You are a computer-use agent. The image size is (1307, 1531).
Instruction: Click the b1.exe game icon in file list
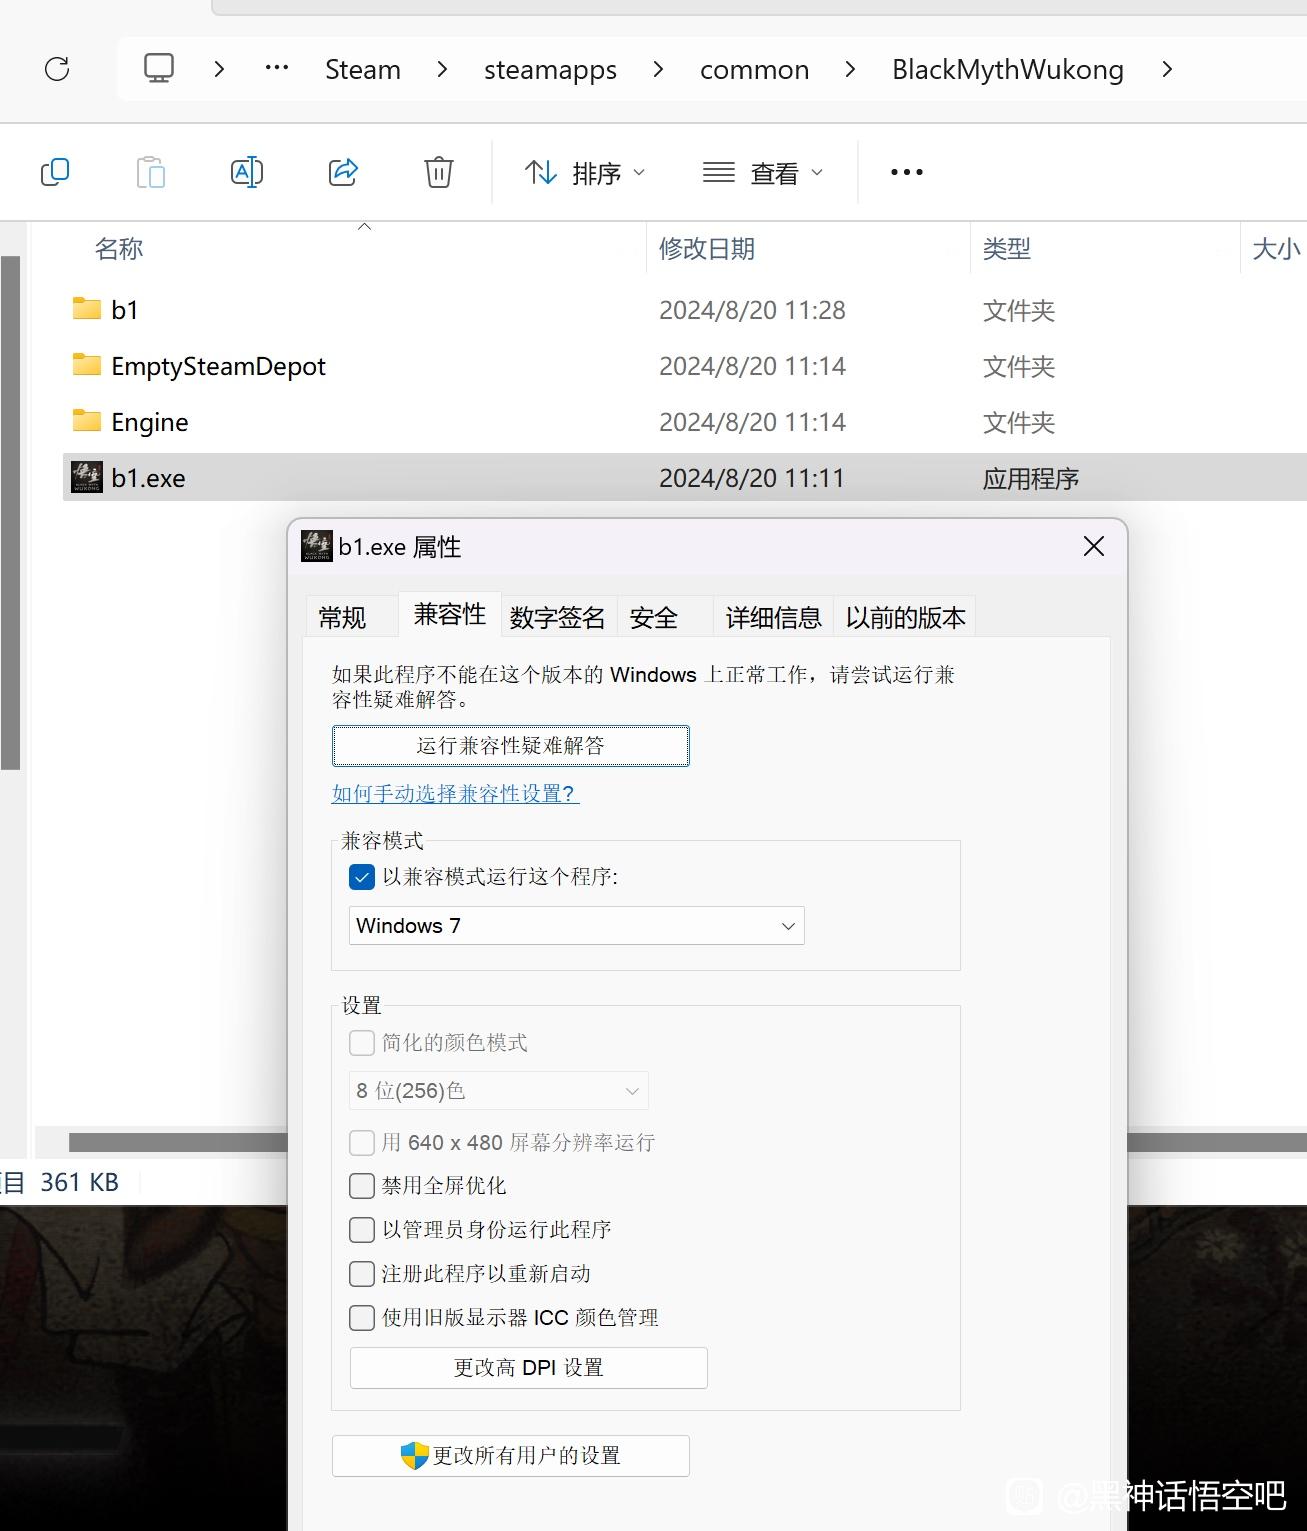(x=87, y=477)
